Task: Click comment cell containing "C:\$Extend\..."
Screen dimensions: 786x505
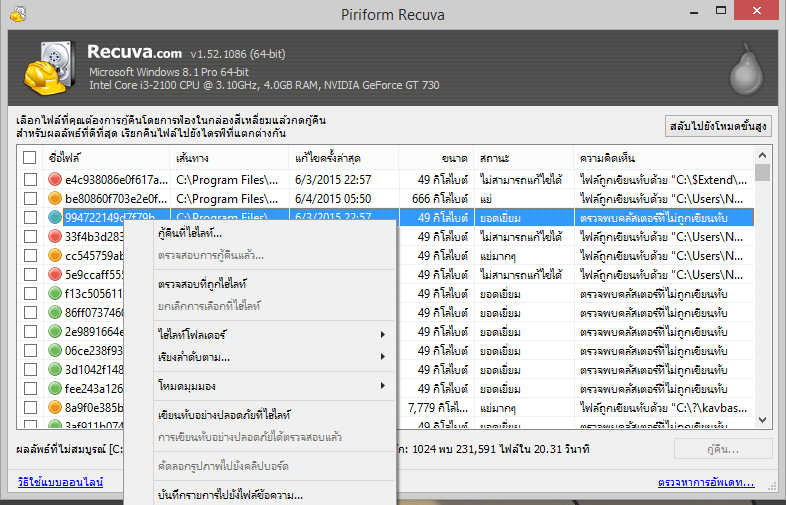Action: pos(663,180)
